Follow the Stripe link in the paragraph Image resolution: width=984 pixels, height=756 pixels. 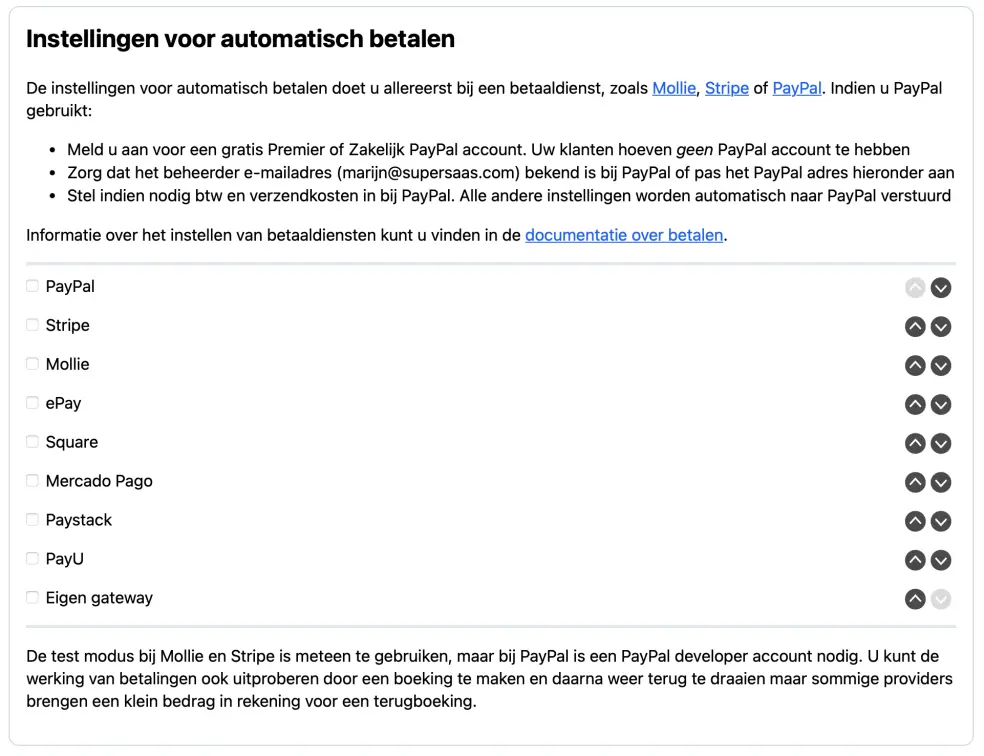tap(727, 88)
